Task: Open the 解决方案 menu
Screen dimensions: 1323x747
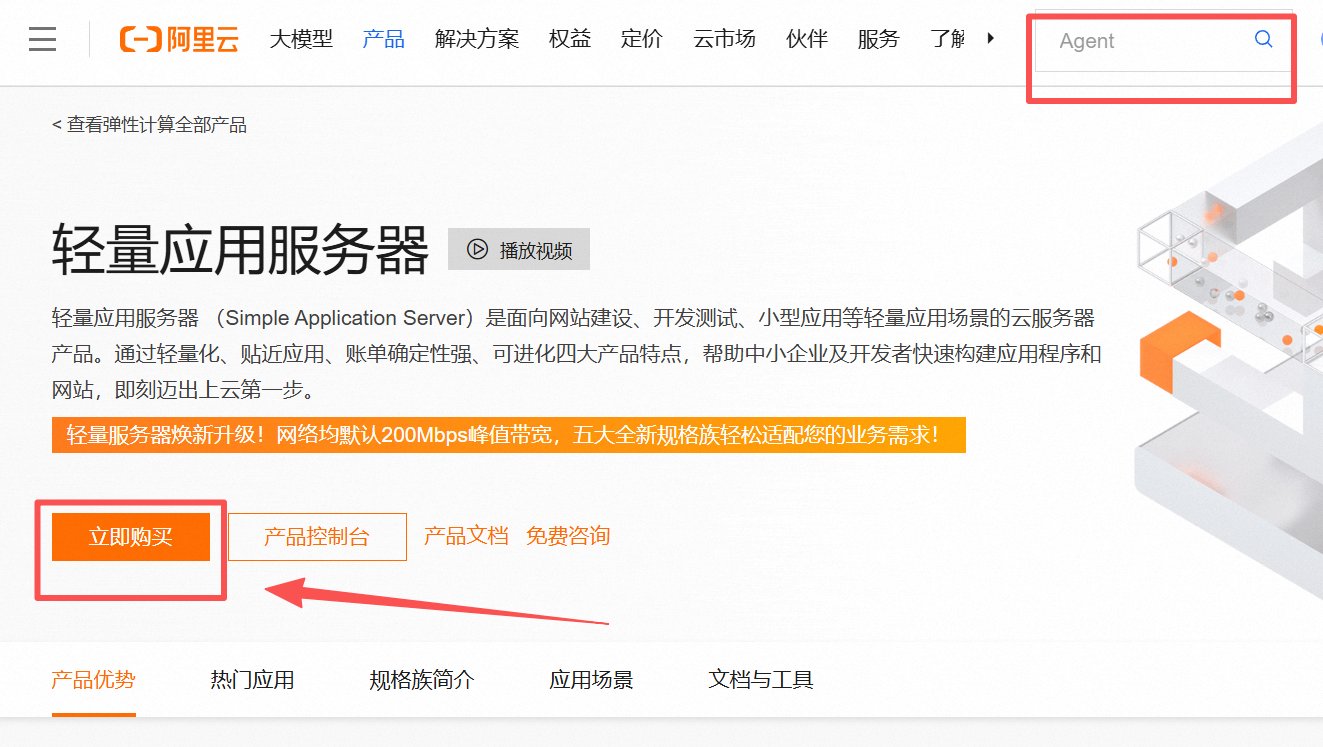Action: pos(477,39)
